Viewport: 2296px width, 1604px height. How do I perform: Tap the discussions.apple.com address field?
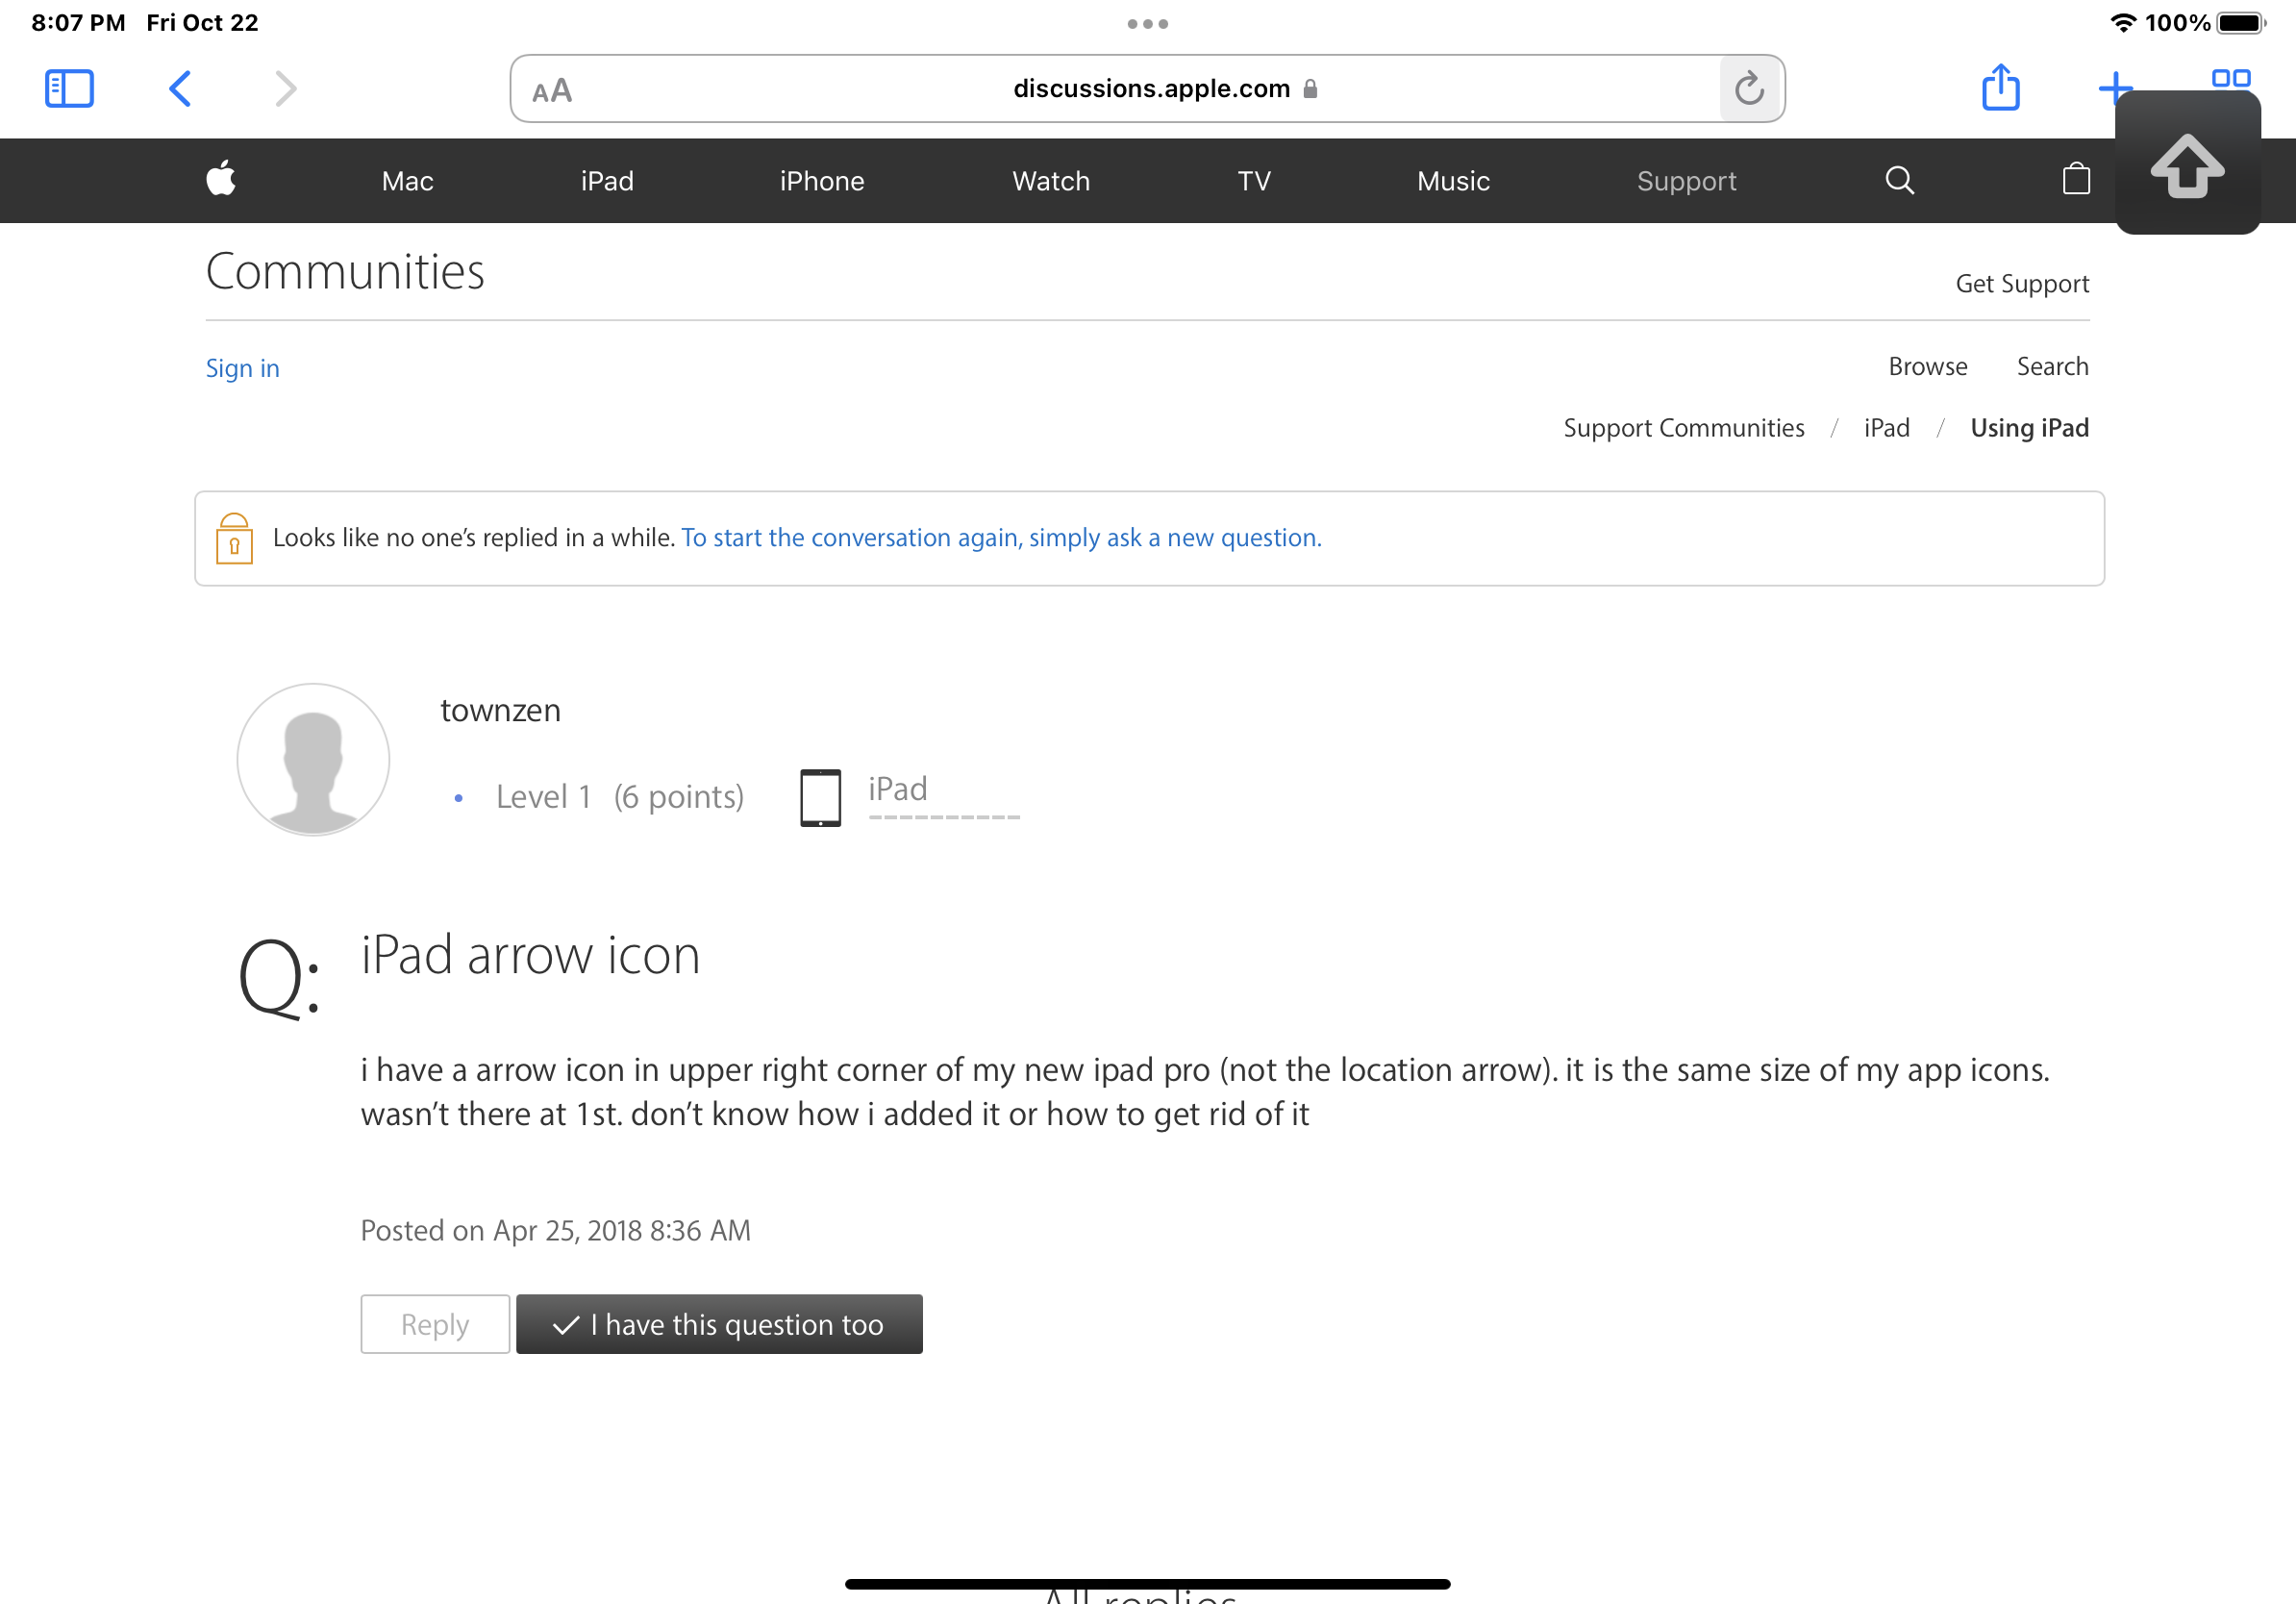1150,89
